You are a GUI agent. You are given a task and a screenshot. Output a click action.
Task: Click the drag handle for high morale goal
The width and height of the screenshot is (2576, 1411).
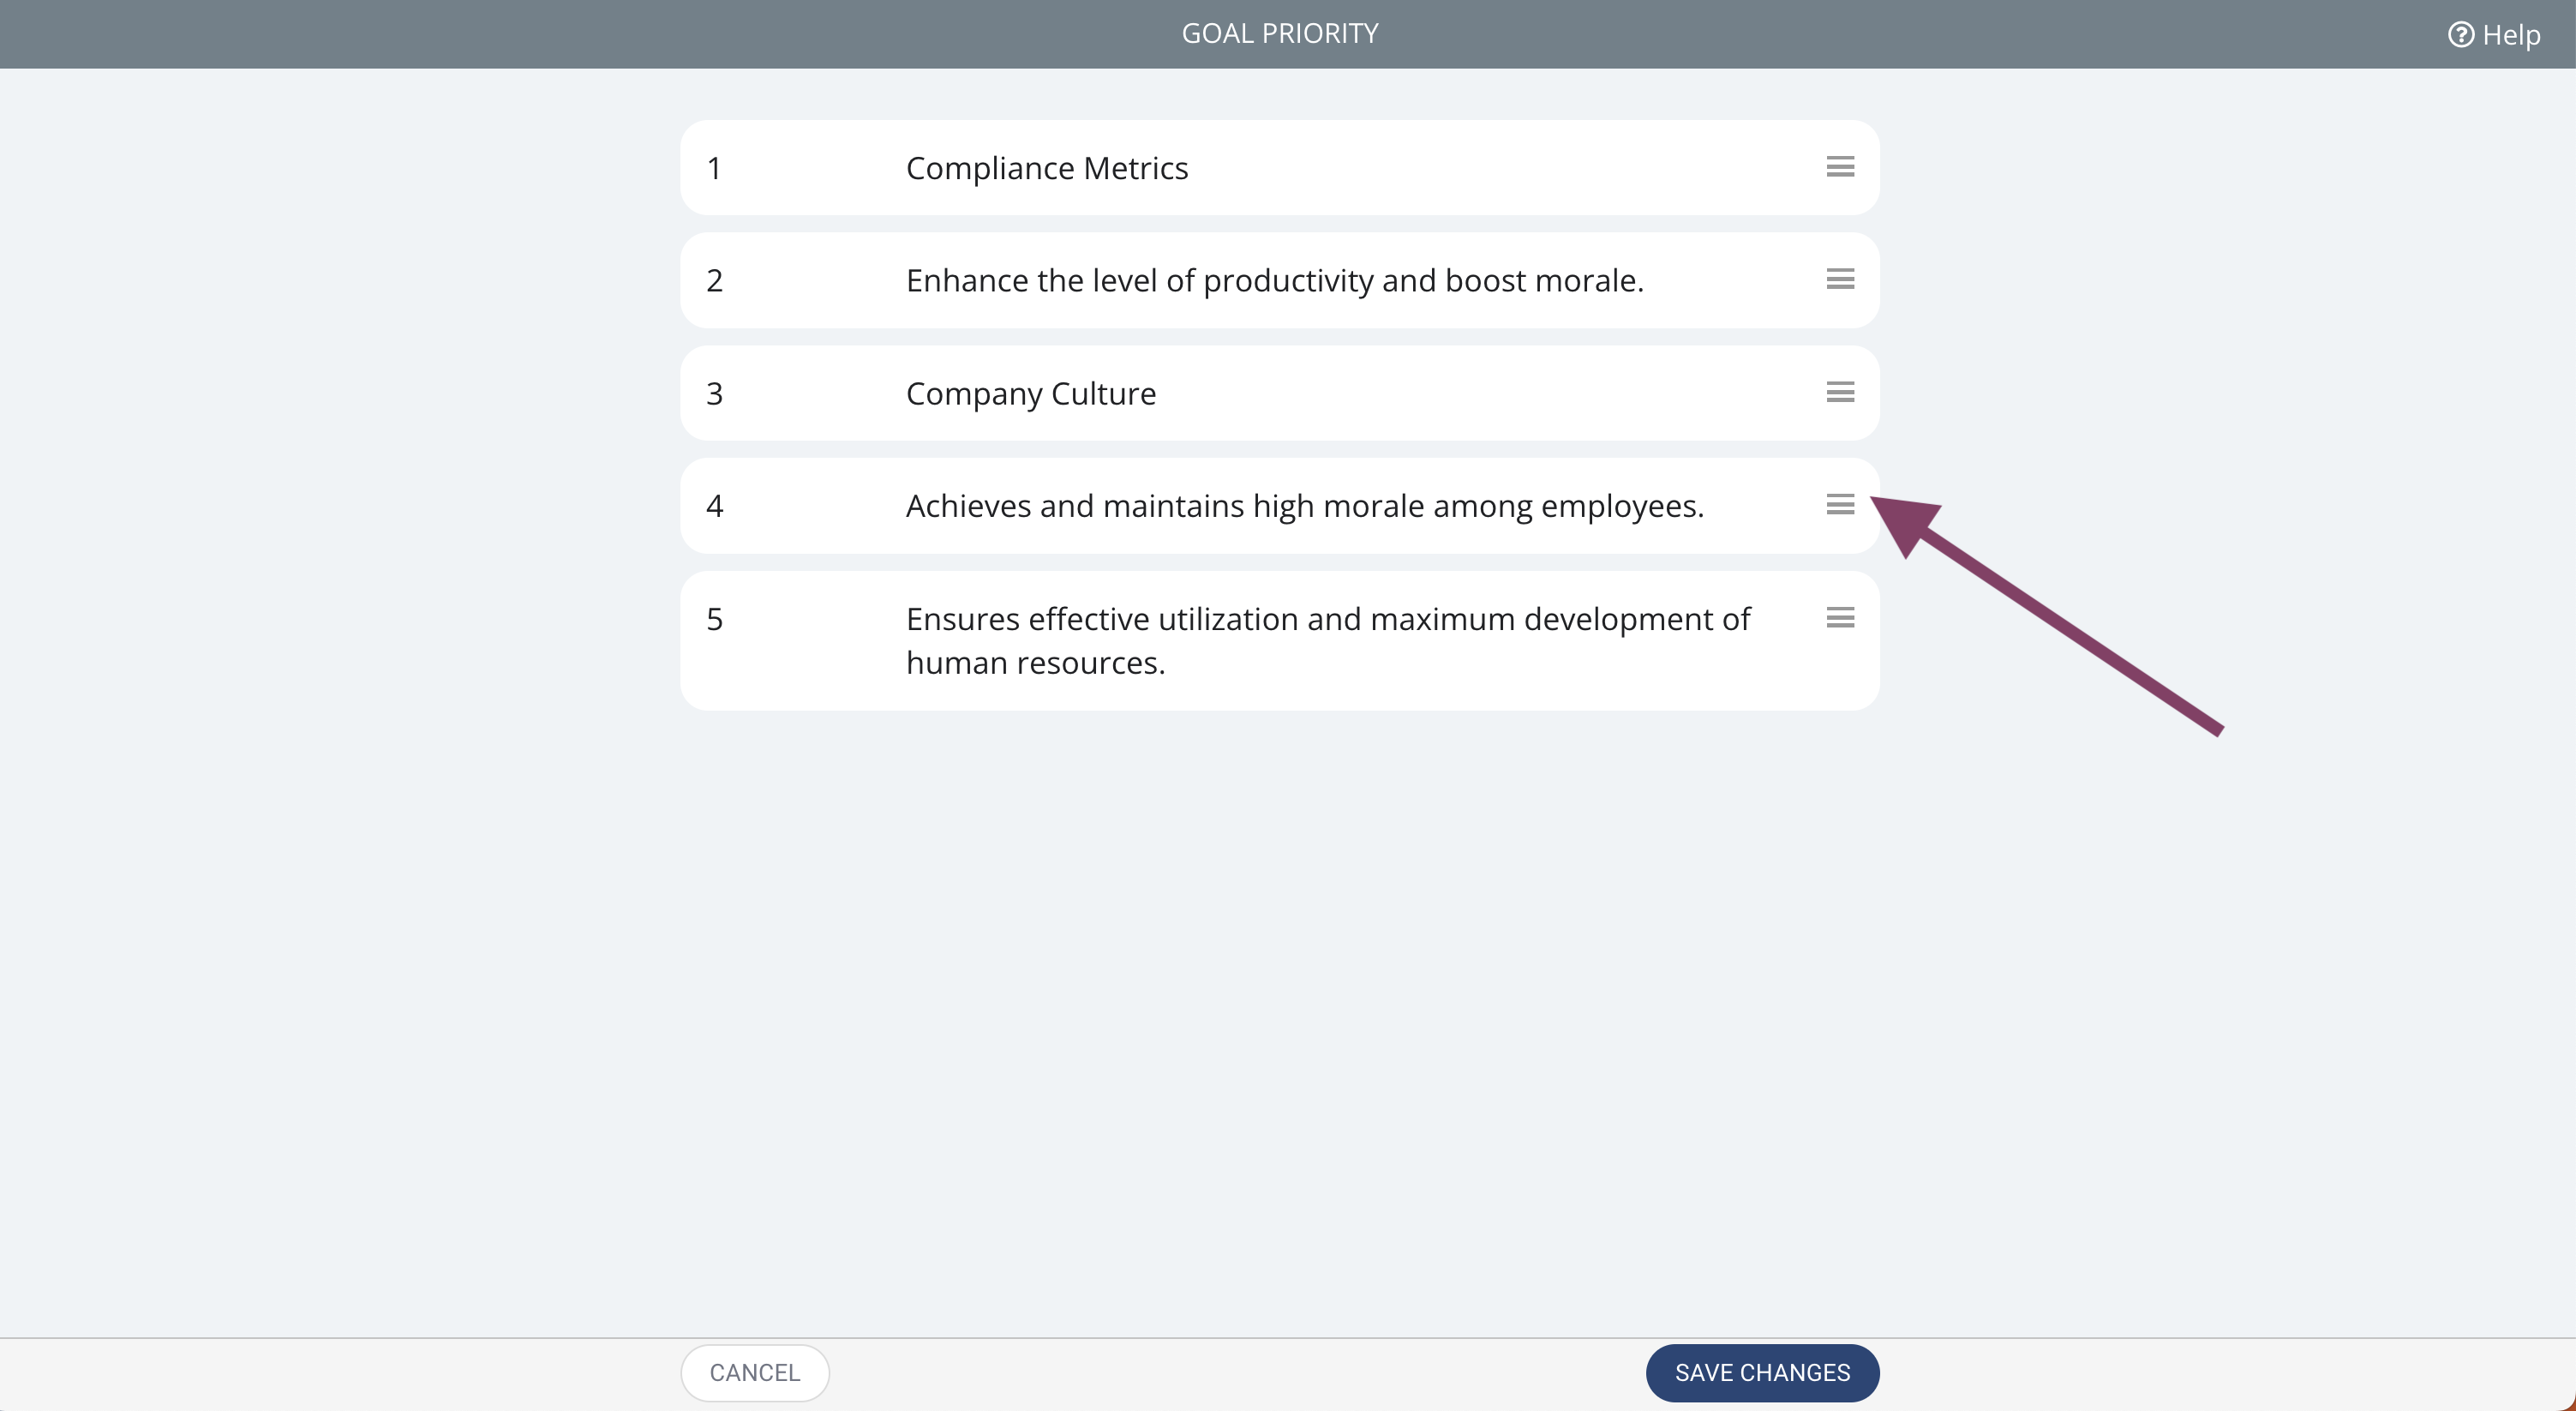tap(1840, 505)
